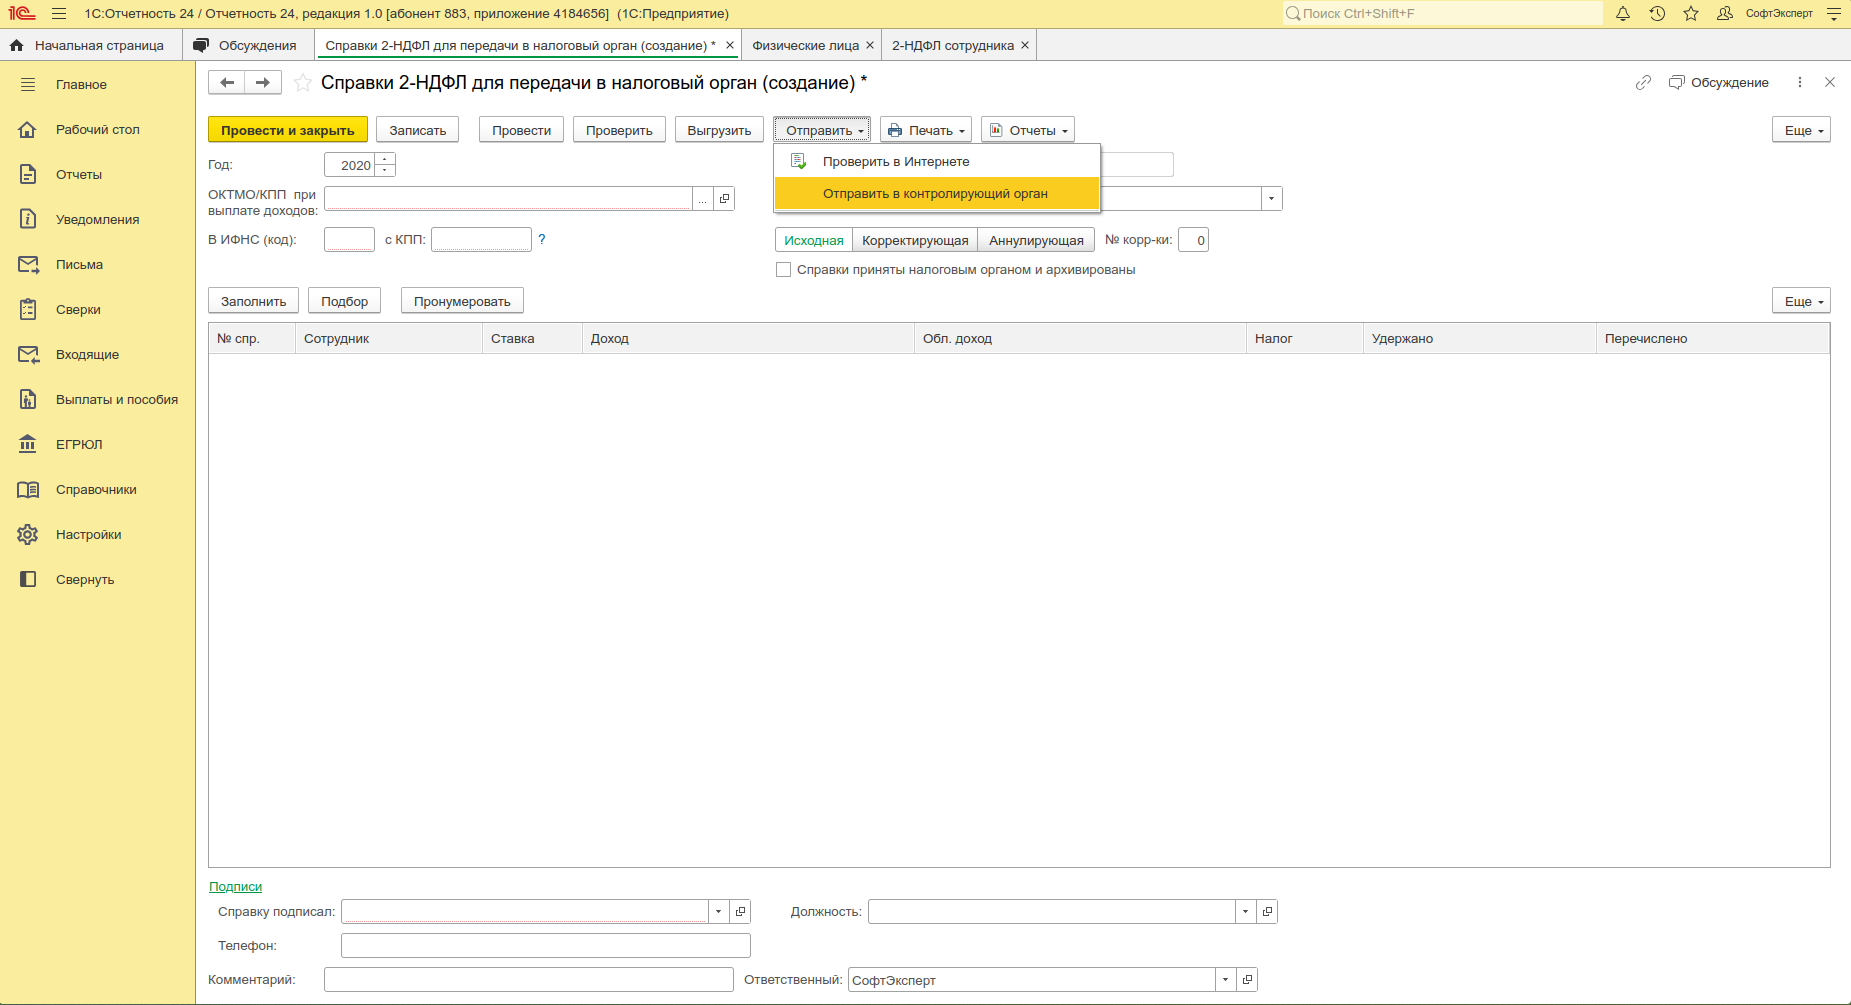The image size is (1851, 1005).
Task: Expand the Печать dropdown
Action: tap(926, 131)
